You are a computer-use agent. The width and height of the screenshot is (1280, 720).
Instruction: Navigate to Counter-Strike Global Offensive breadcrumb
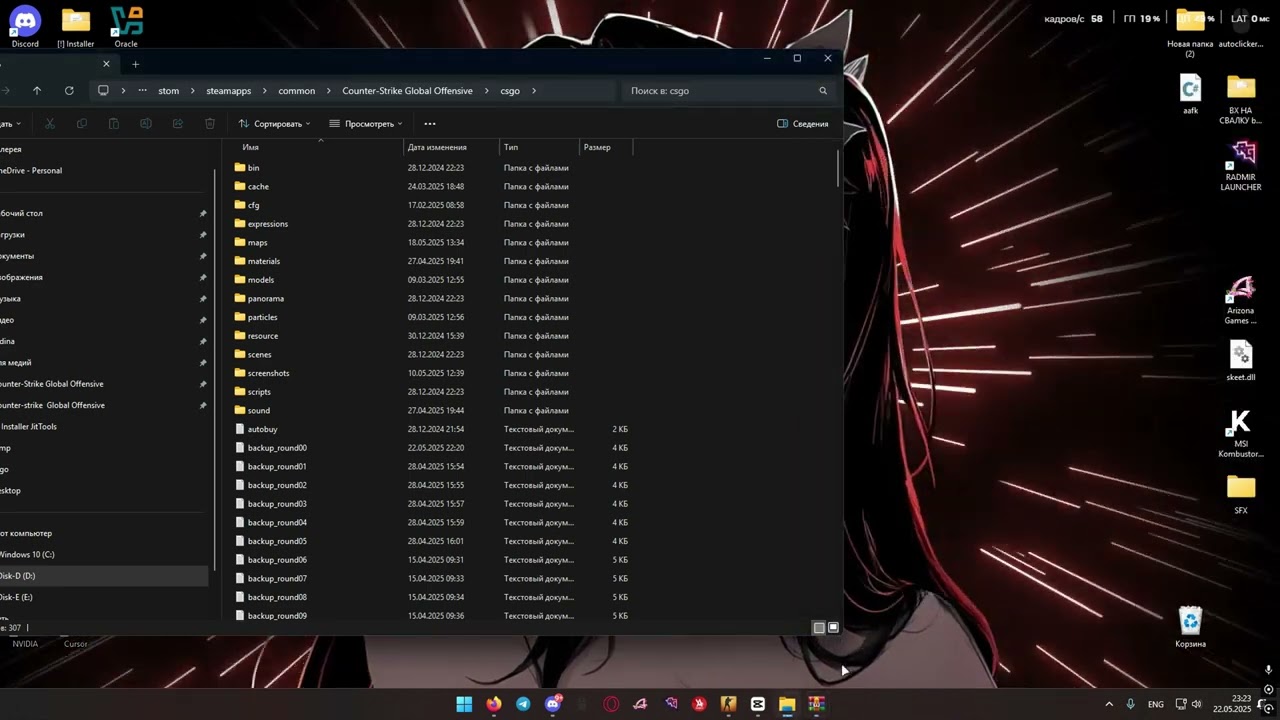point(407,91)
